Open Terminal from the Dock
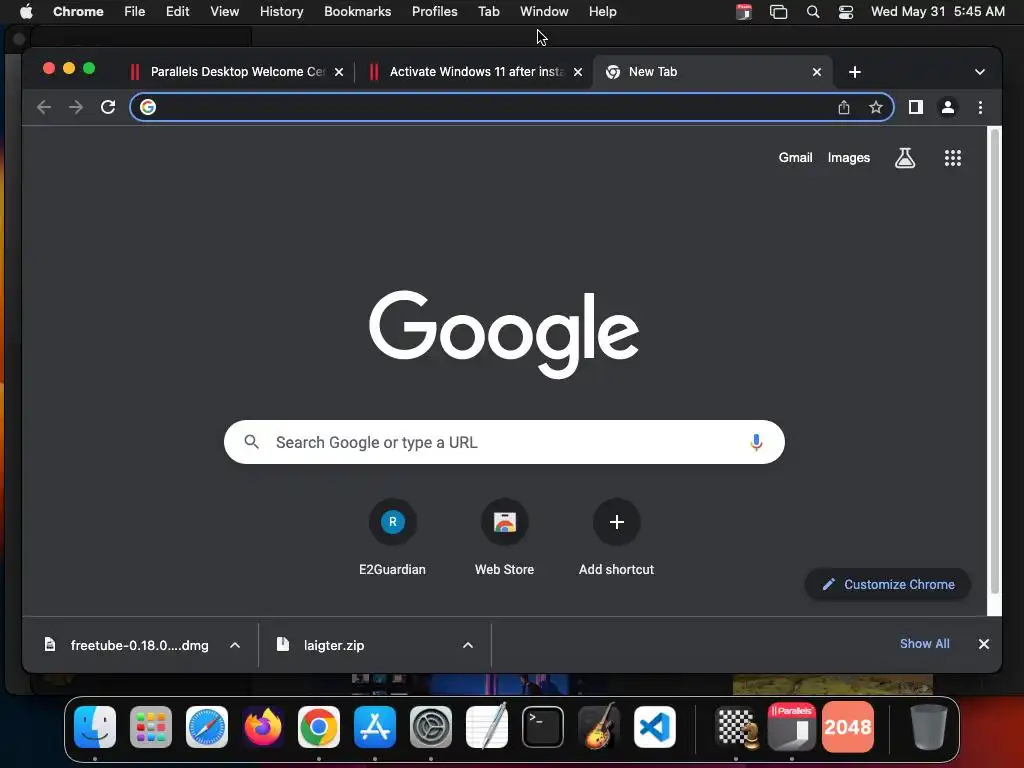 coord(543,727)
